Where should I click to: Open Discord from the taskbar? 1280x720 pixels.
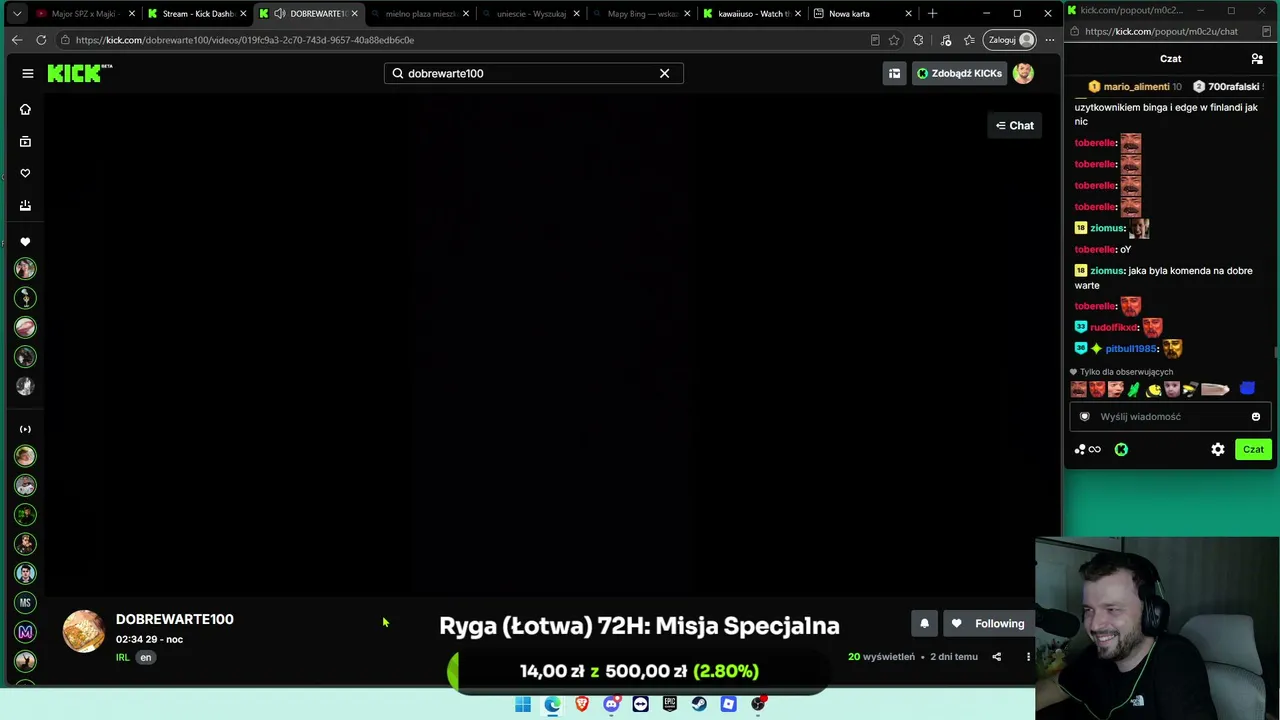coord(611,704)
